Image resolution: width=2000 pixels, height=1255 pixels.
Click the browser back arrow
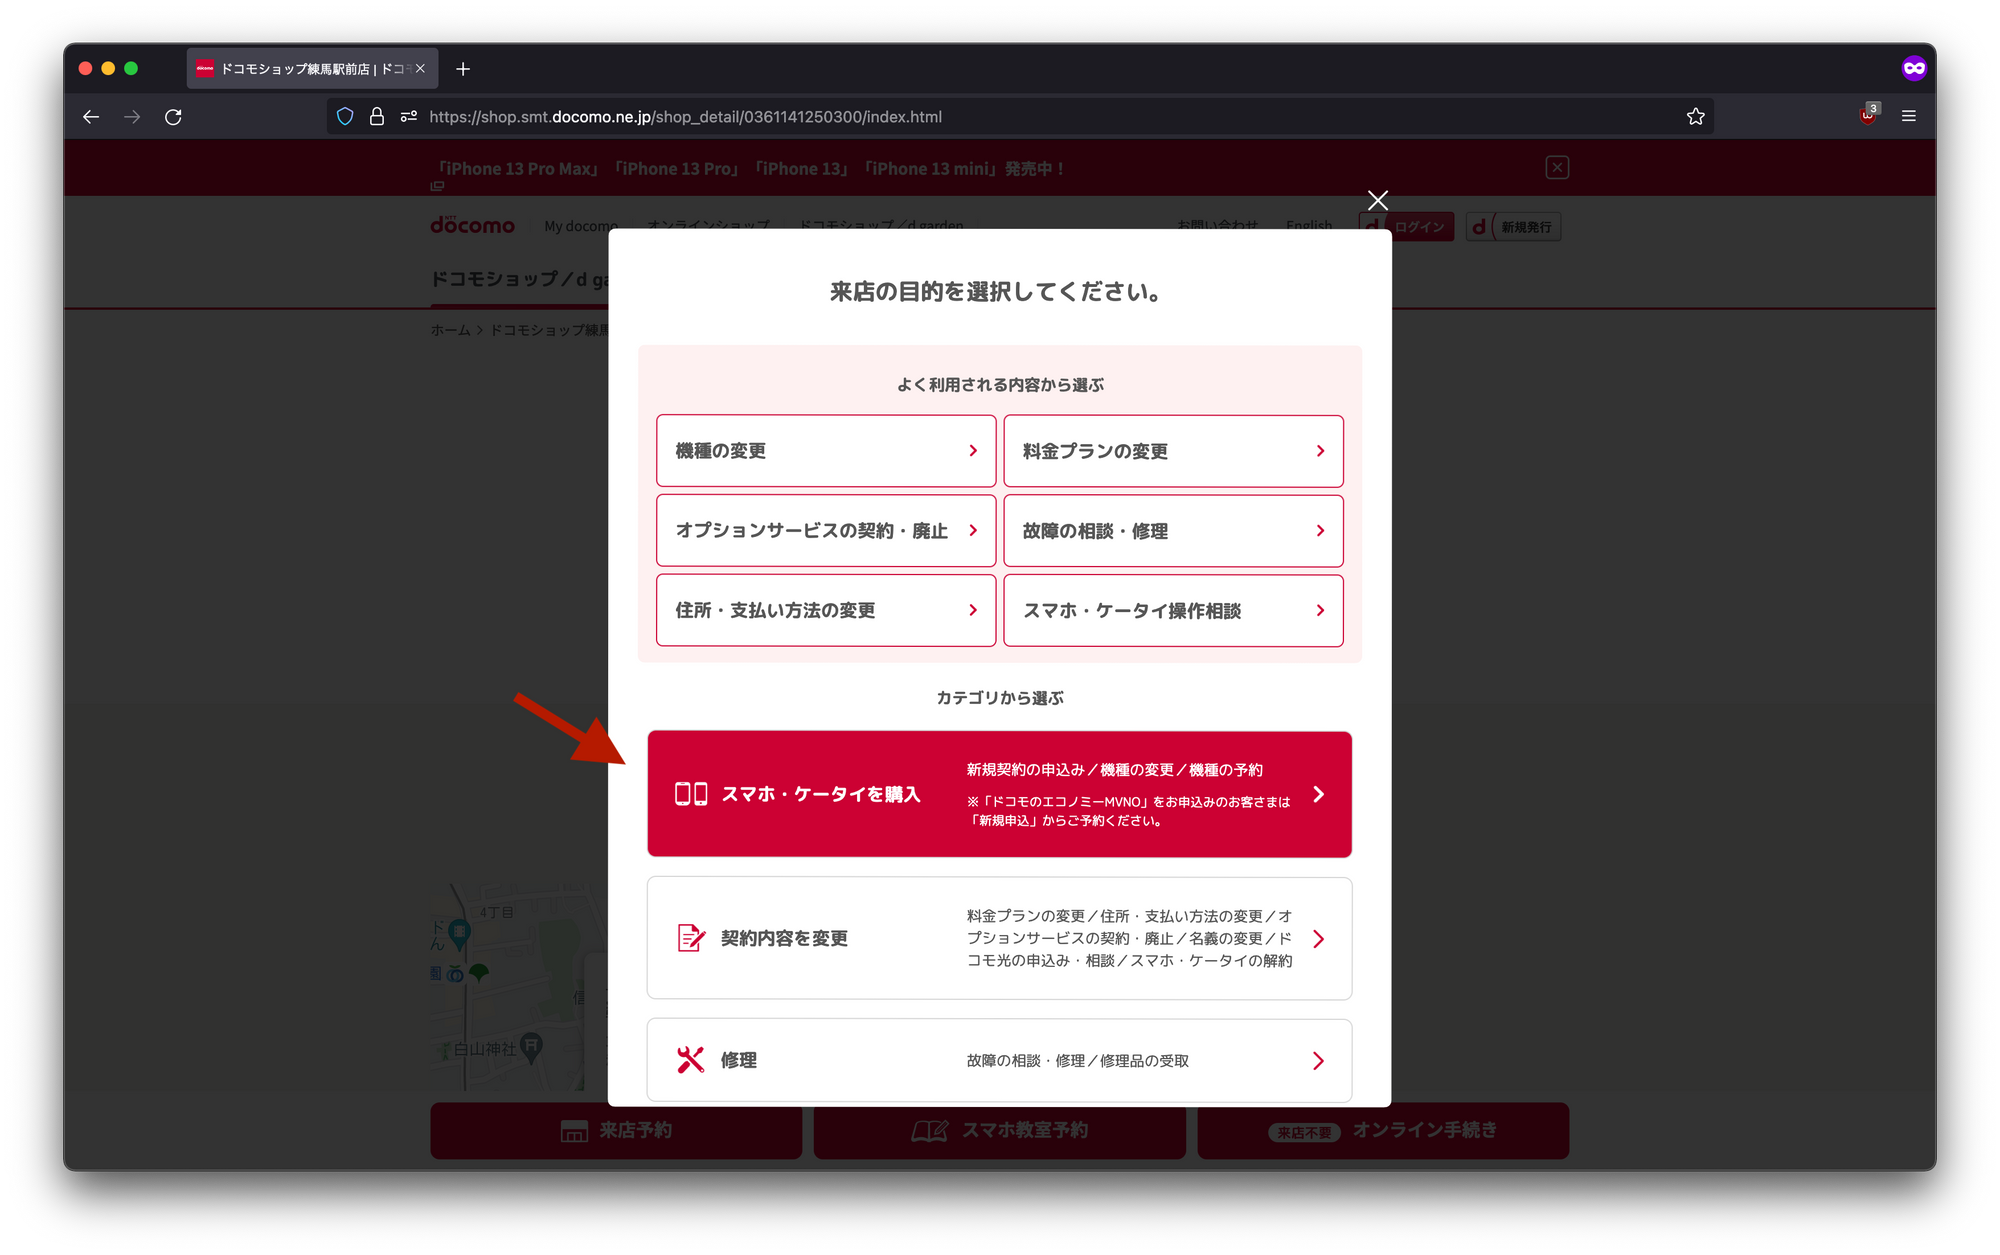91,117
